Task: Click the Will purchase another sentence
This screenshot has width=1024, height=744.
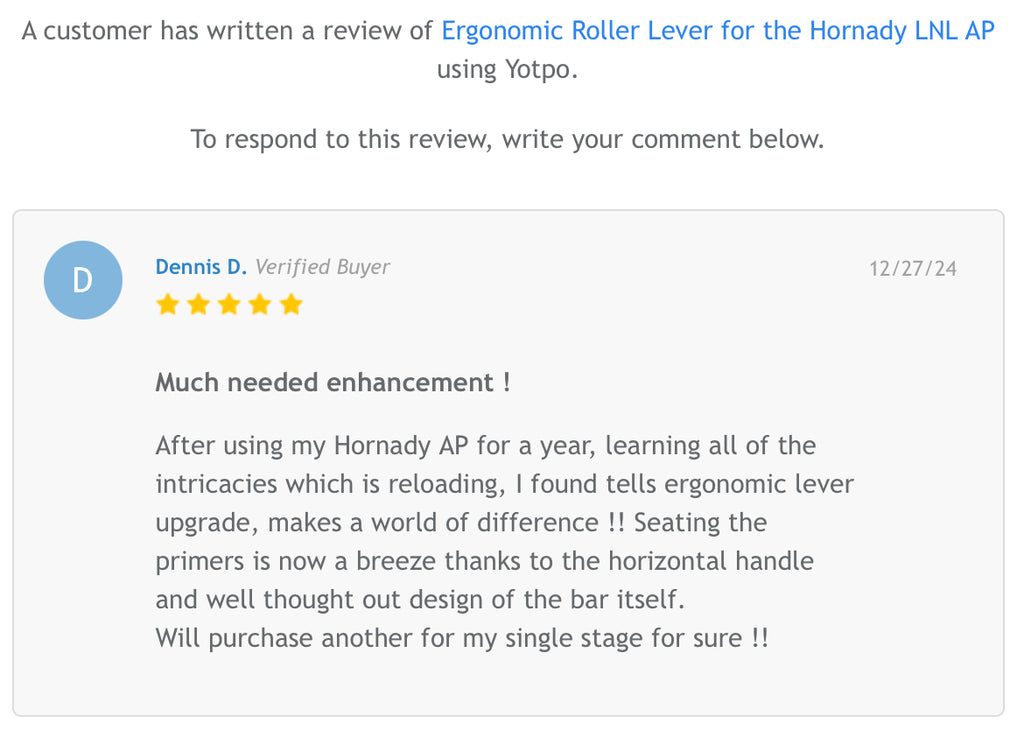Action: (x=462, y=638)
